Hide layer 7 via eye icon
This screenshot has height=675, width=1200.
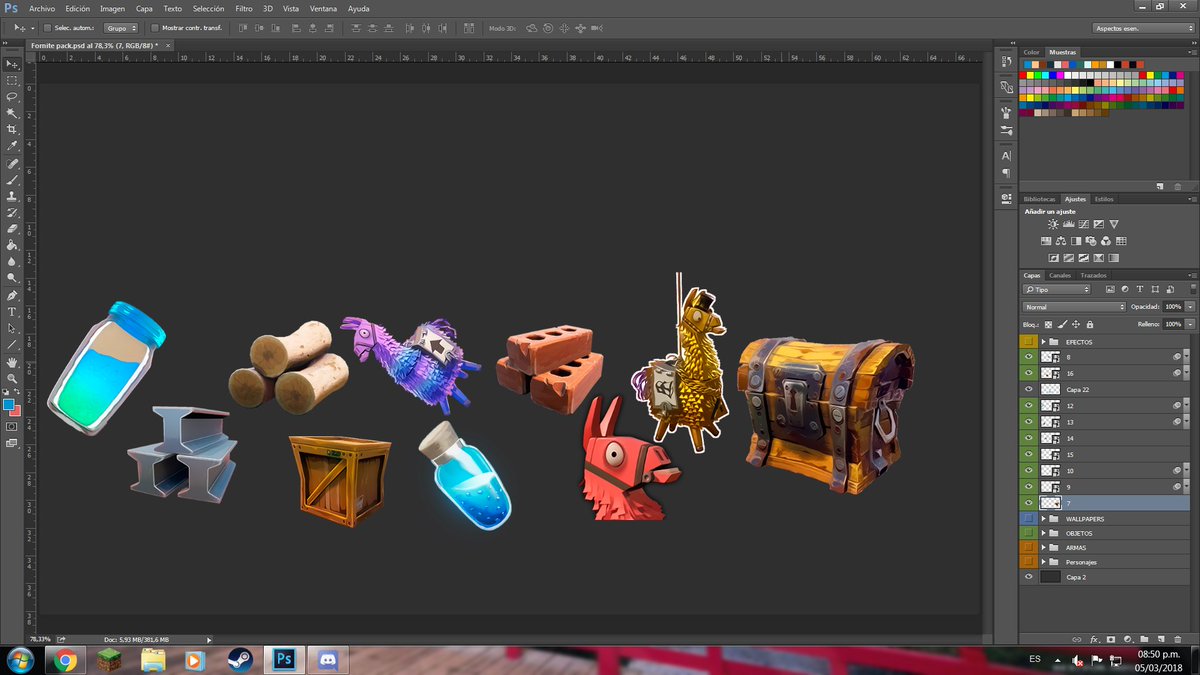[1028, 503]
